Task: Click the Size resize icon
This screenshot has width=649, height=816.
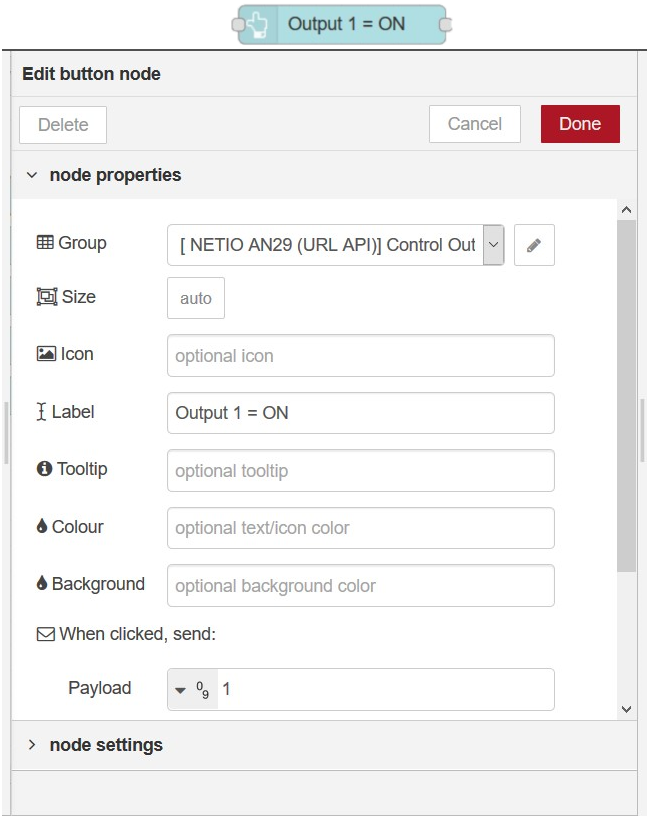Action: pos(47,297)
